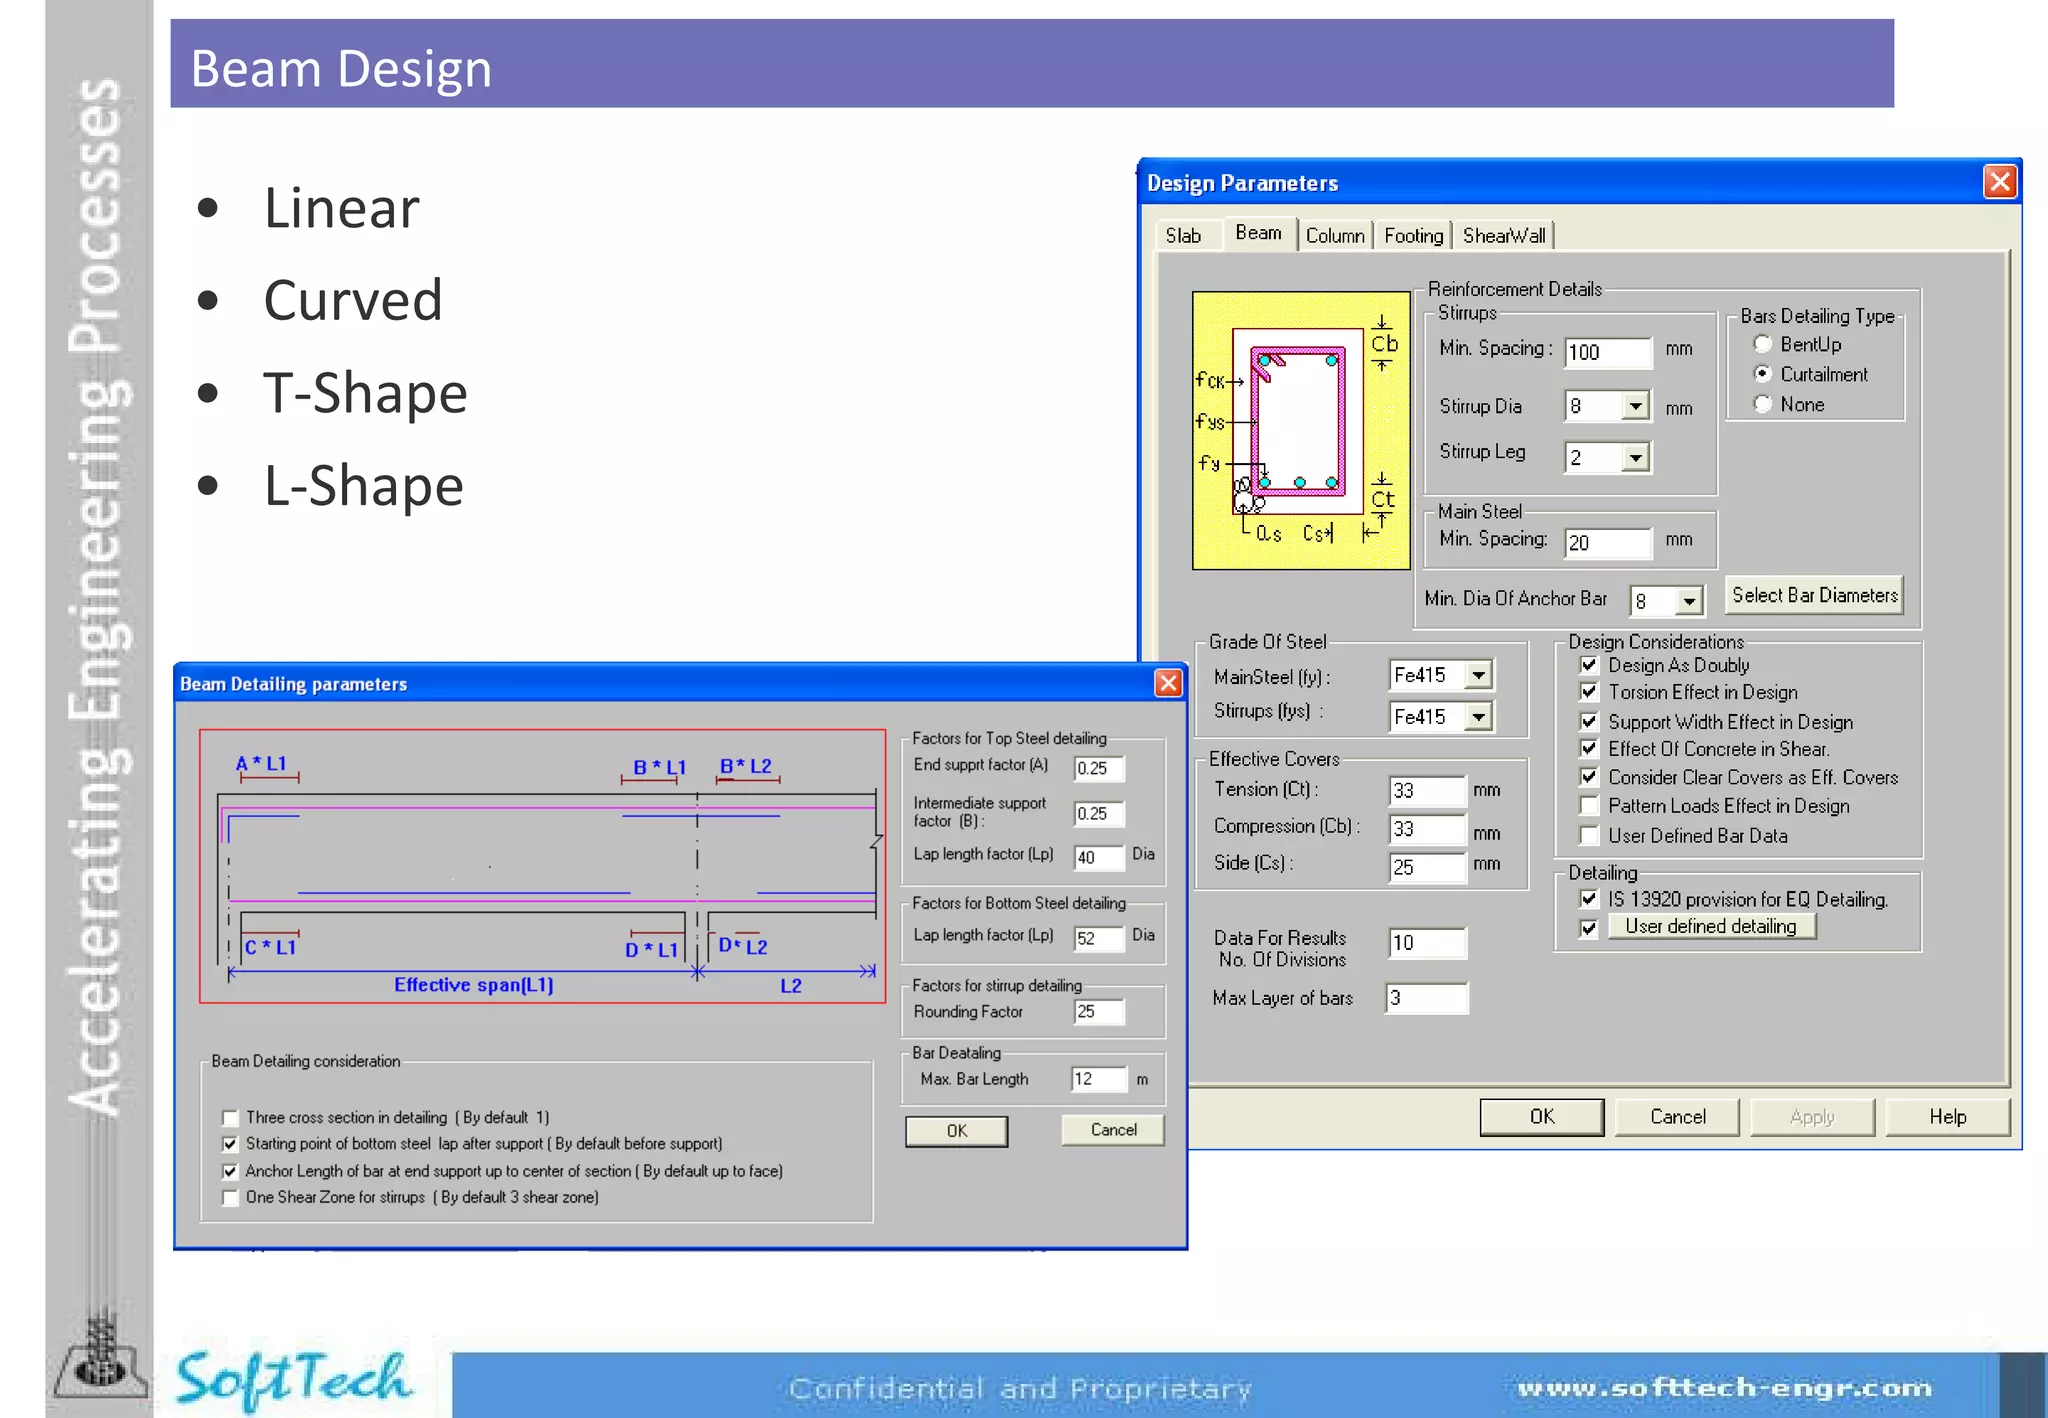Click OK in Beam Detailing parameters
2048x1418 pixels.
pos(956,1131)
